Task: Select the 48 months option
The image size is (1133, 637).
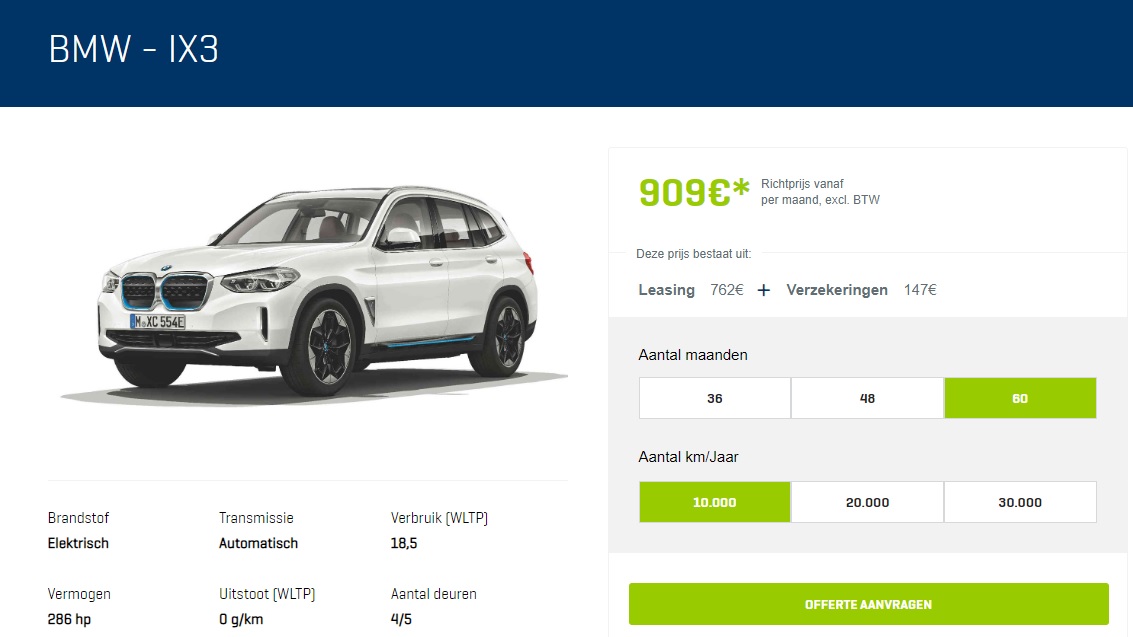Action: [867, 398]
